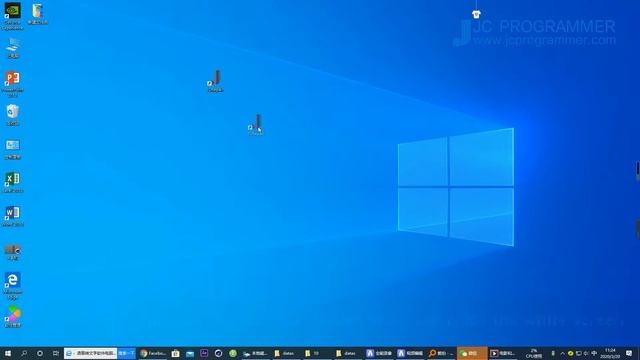Select the Recycle Bin desktop icon
The image size is (640, 360).
point(13,114)
